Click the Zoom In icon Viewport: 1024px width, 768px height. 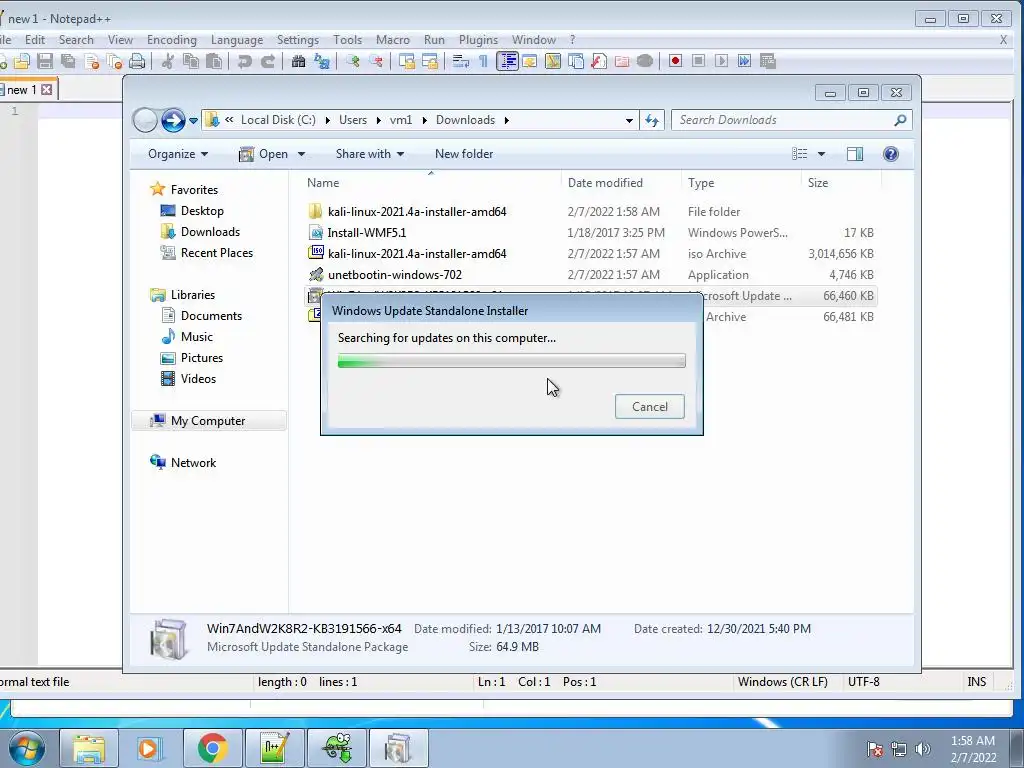(x=353, y=61)
